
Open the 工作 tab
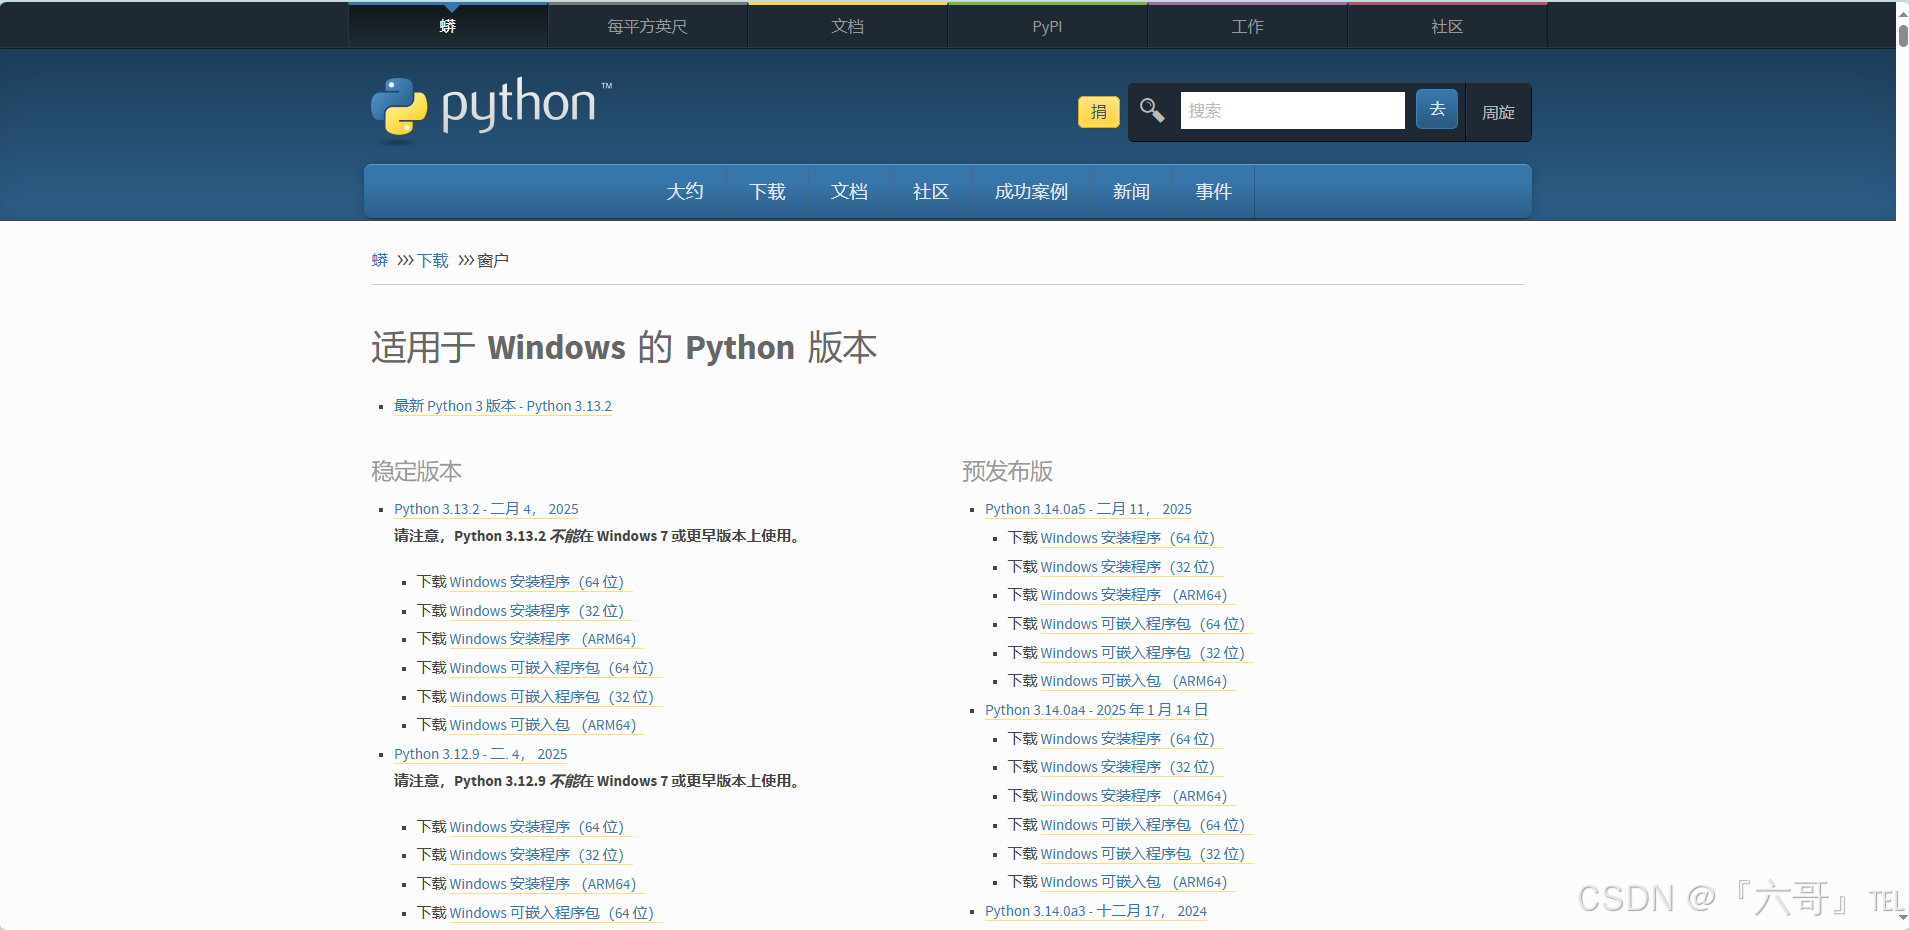[x=1246, y=26]
